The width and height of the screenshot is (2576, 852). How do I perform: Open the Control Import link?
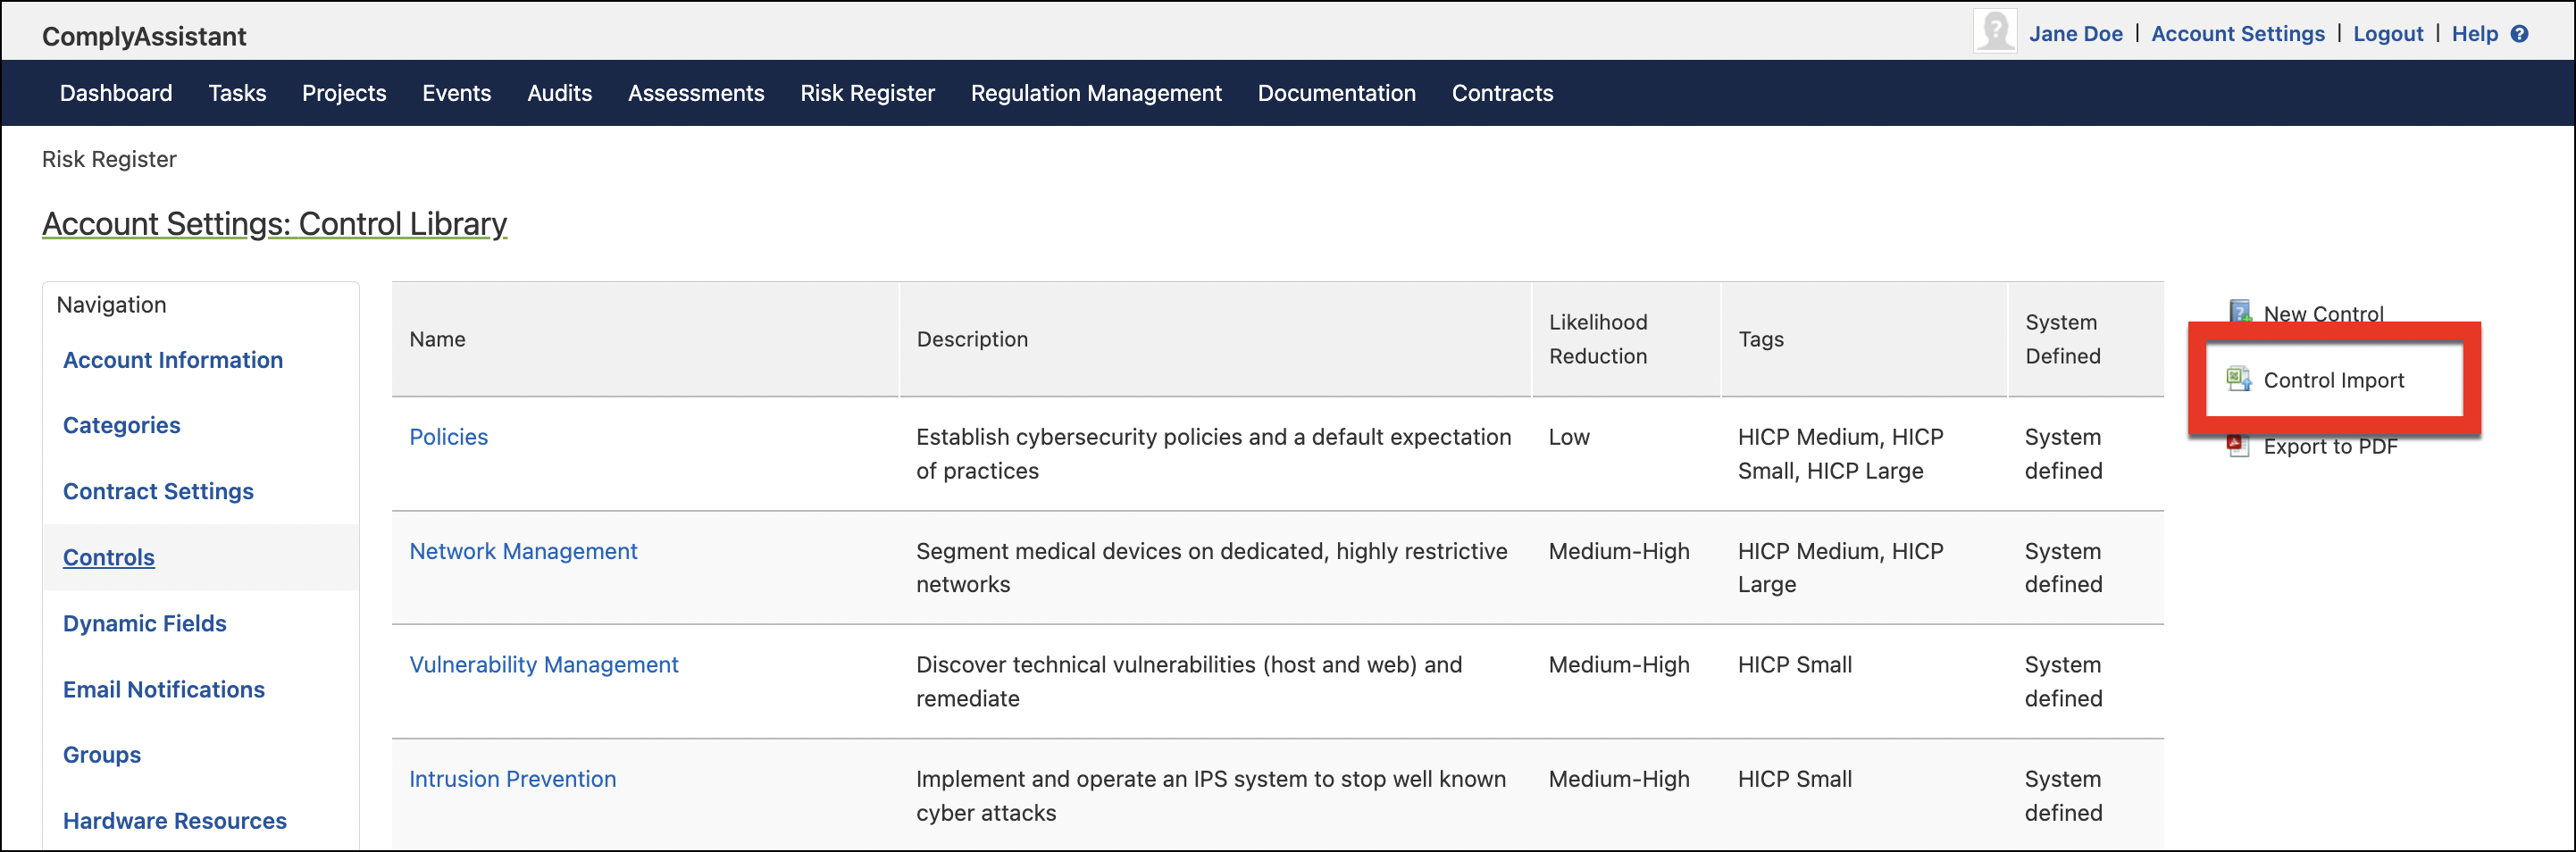click(x=2333, y=380)
